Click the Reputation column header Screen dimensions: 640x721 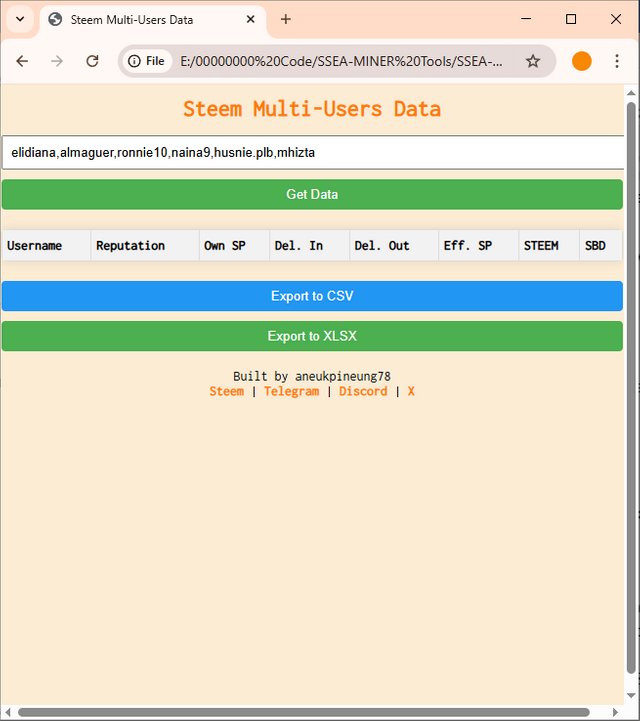click(145, 246)
